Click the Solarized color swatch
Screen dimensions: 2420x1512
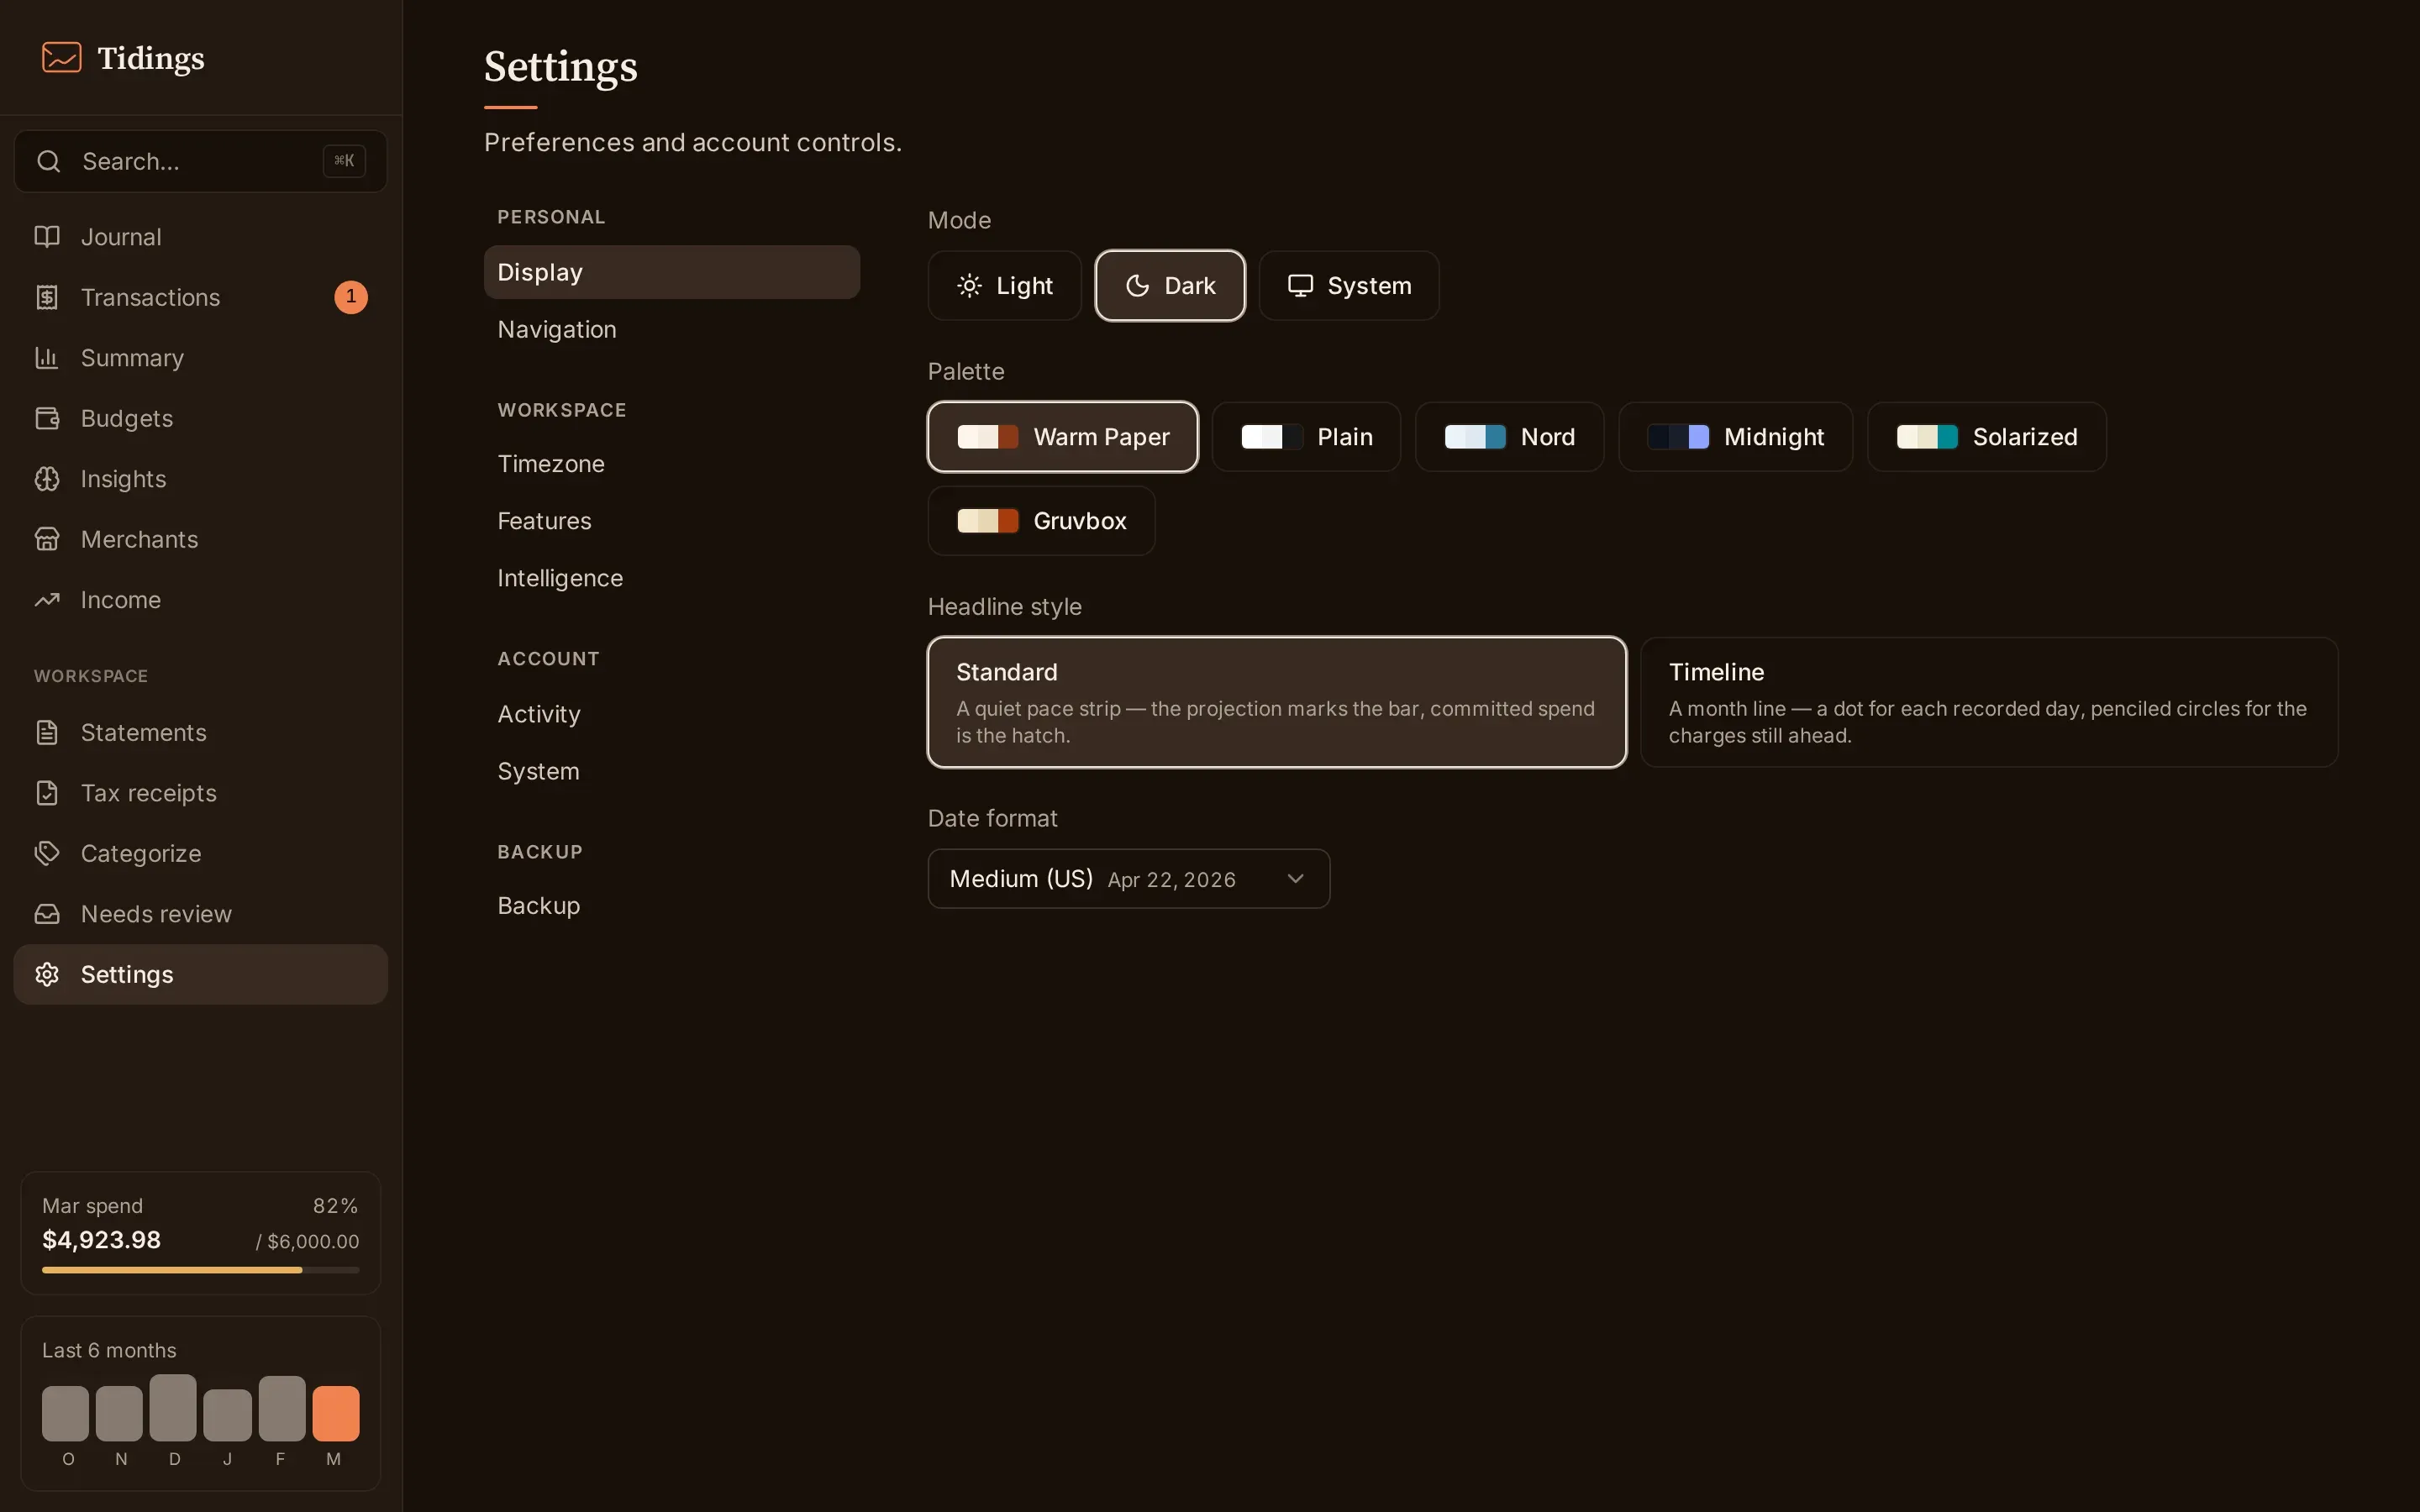pyautogui.click(x=1927, y=437)
